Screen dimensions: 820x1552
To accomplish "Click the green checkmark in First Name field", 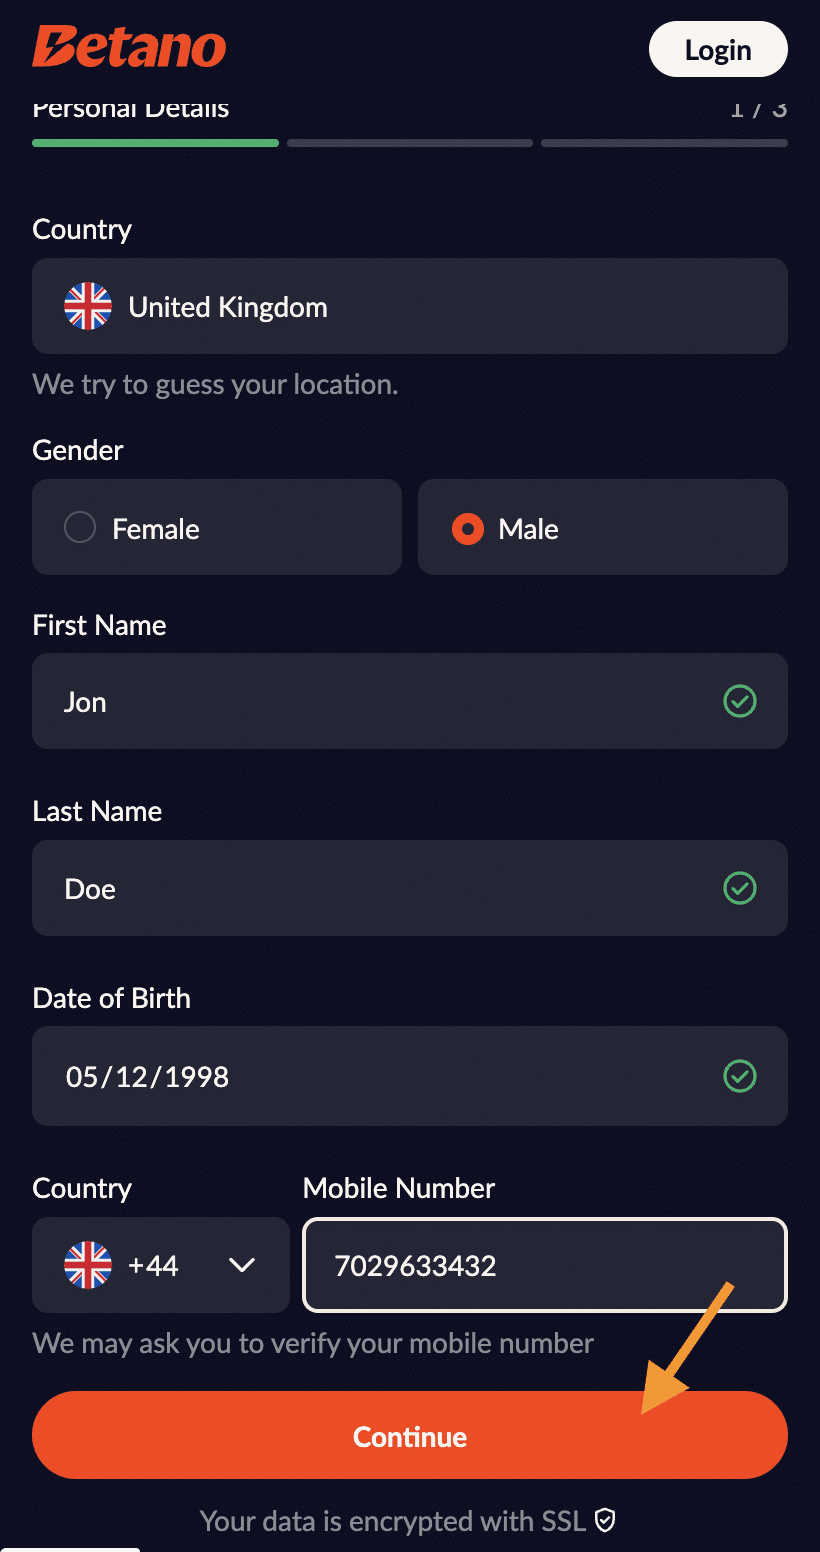I will click(740, 701).
